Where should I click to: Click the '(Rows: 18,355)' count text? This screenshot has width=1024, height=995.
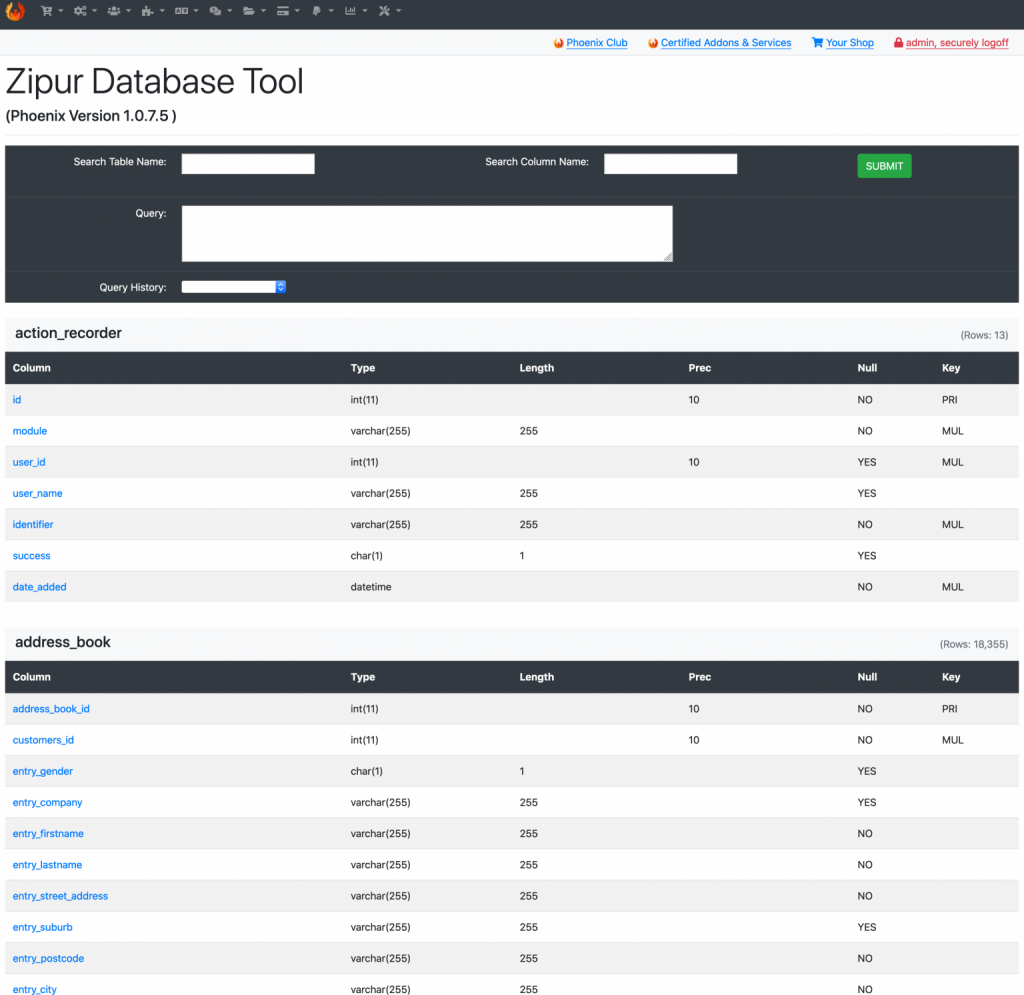974,644
